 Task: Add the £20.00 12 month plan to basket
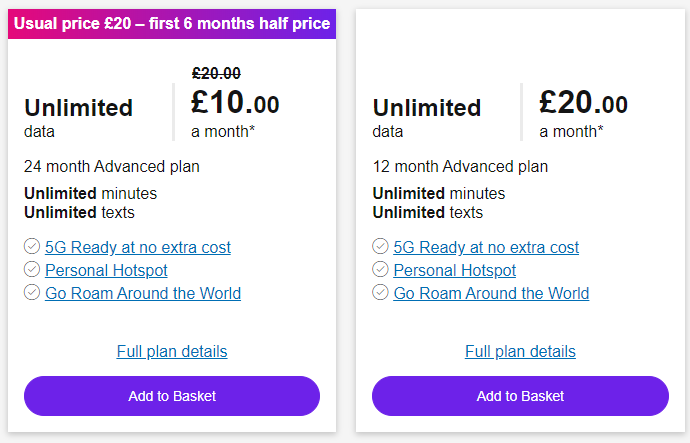point(520,396)
